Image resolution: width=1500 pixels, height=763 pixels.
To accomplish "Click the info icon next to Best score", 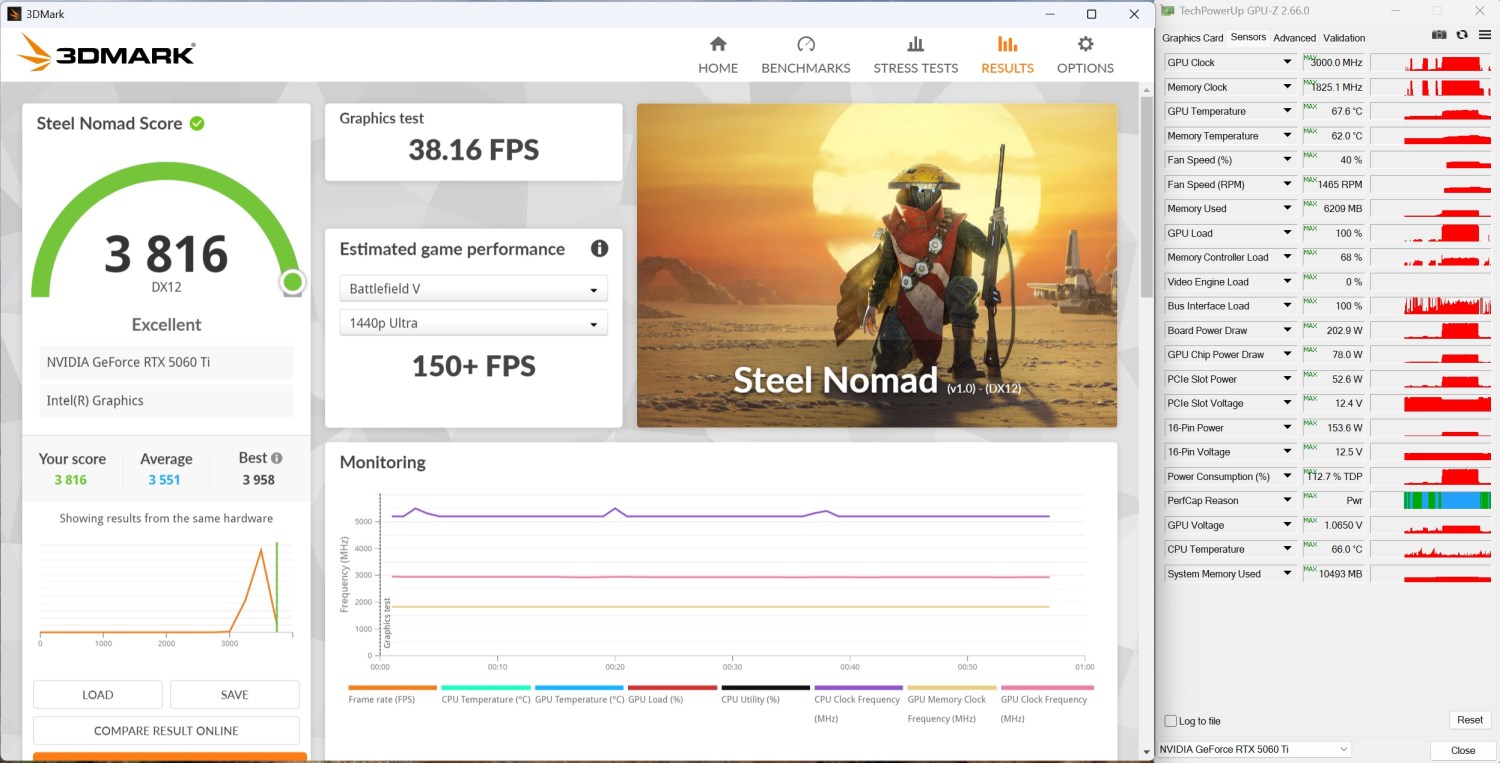I will 277,458.
